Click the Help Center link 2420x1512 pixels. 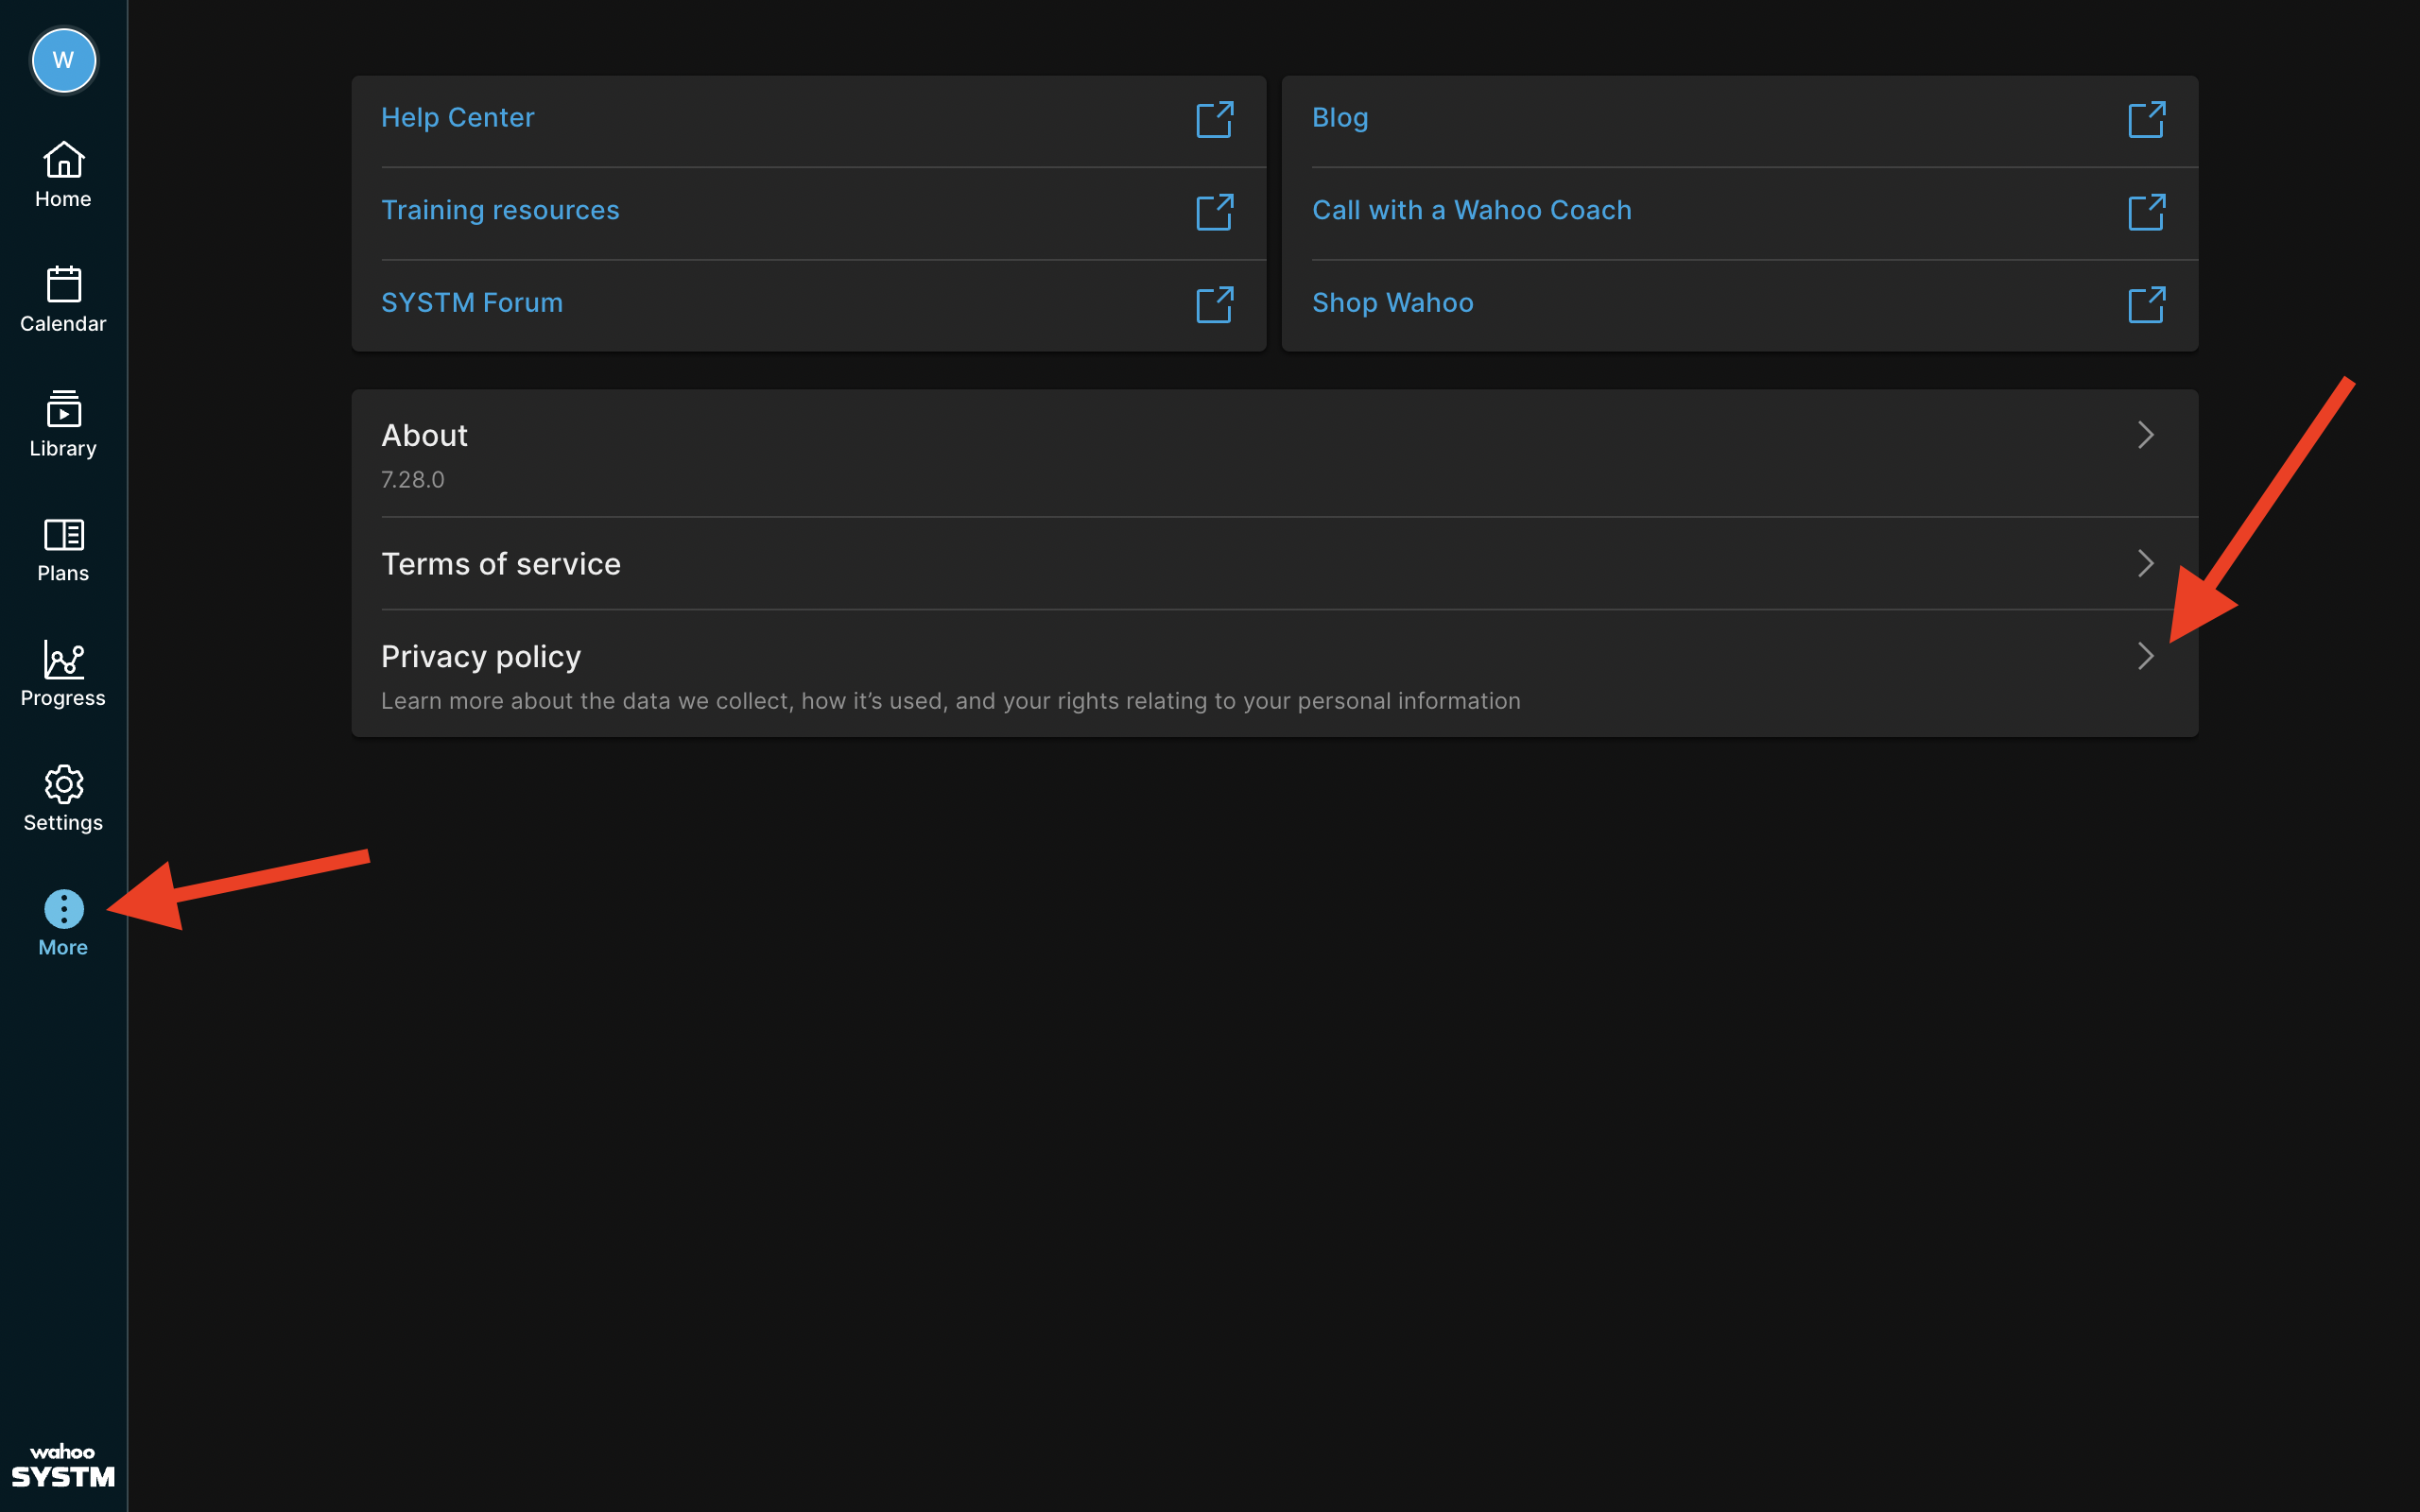pyautogui.click(x=458, y=118)
